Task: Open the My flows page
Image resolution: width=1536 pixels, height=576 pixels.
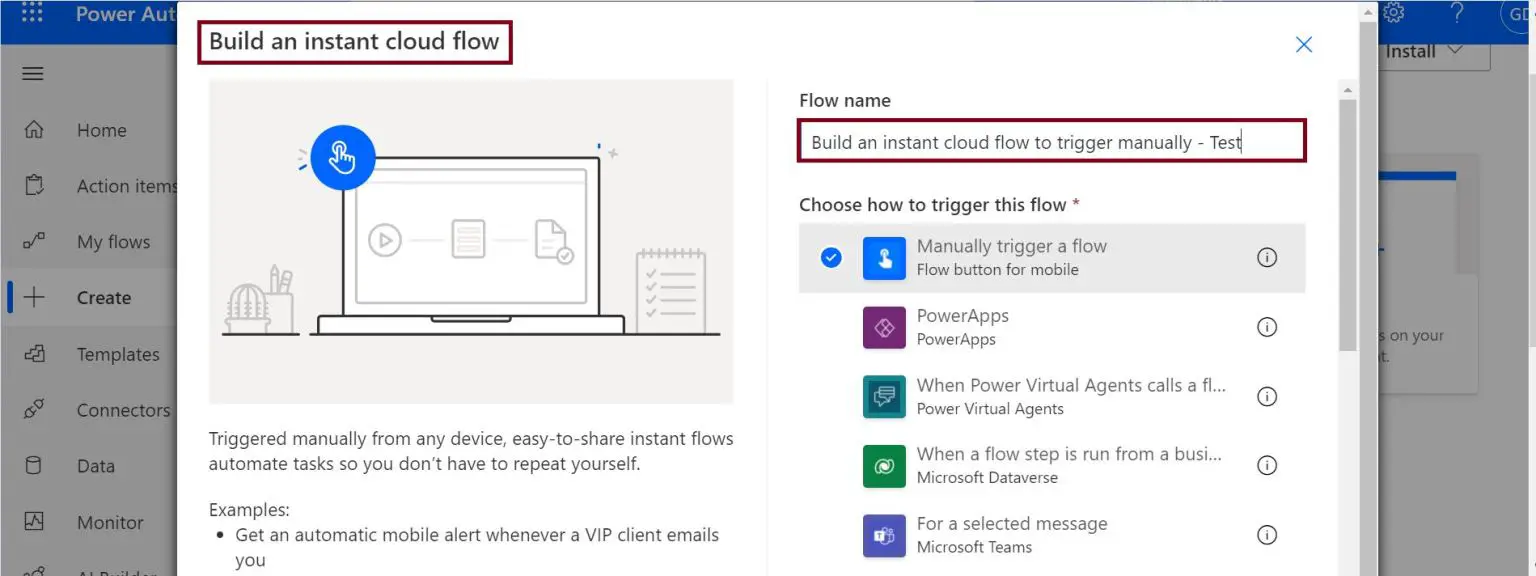Action: coord(113,241)
